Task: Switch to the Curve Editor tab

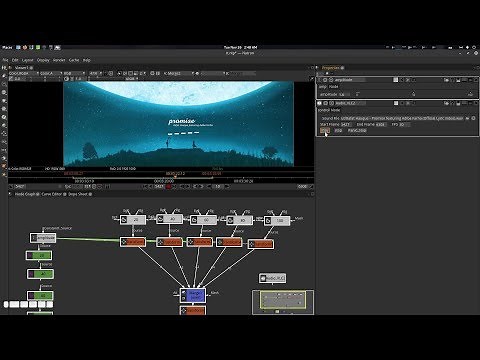Action: pos(52,194)
